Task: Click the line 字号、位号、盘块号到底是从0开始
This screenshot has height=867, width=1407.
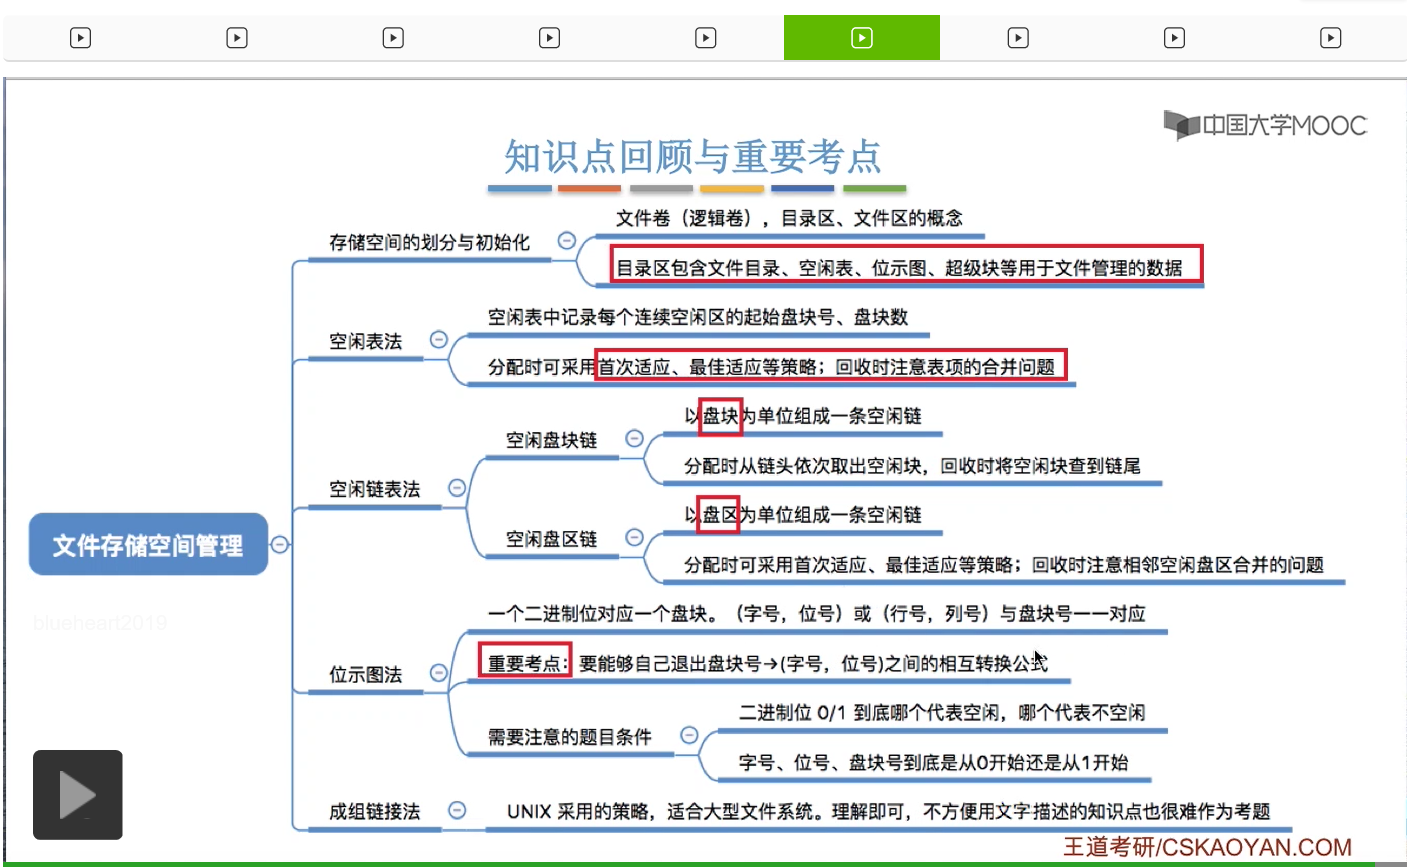Action: click(x=933, y=762)
